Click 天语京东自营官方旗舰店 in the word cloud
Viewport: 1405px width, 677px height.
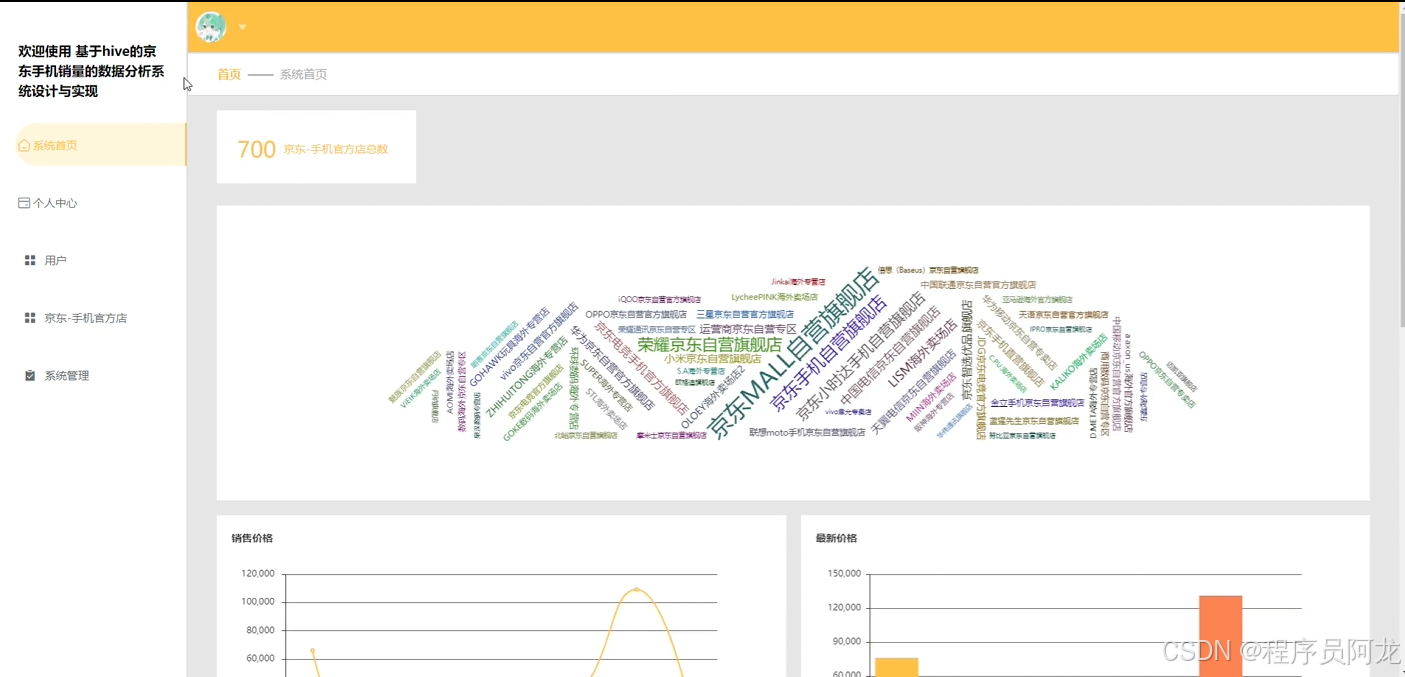pyautogui.click(x=1063, y=314)
